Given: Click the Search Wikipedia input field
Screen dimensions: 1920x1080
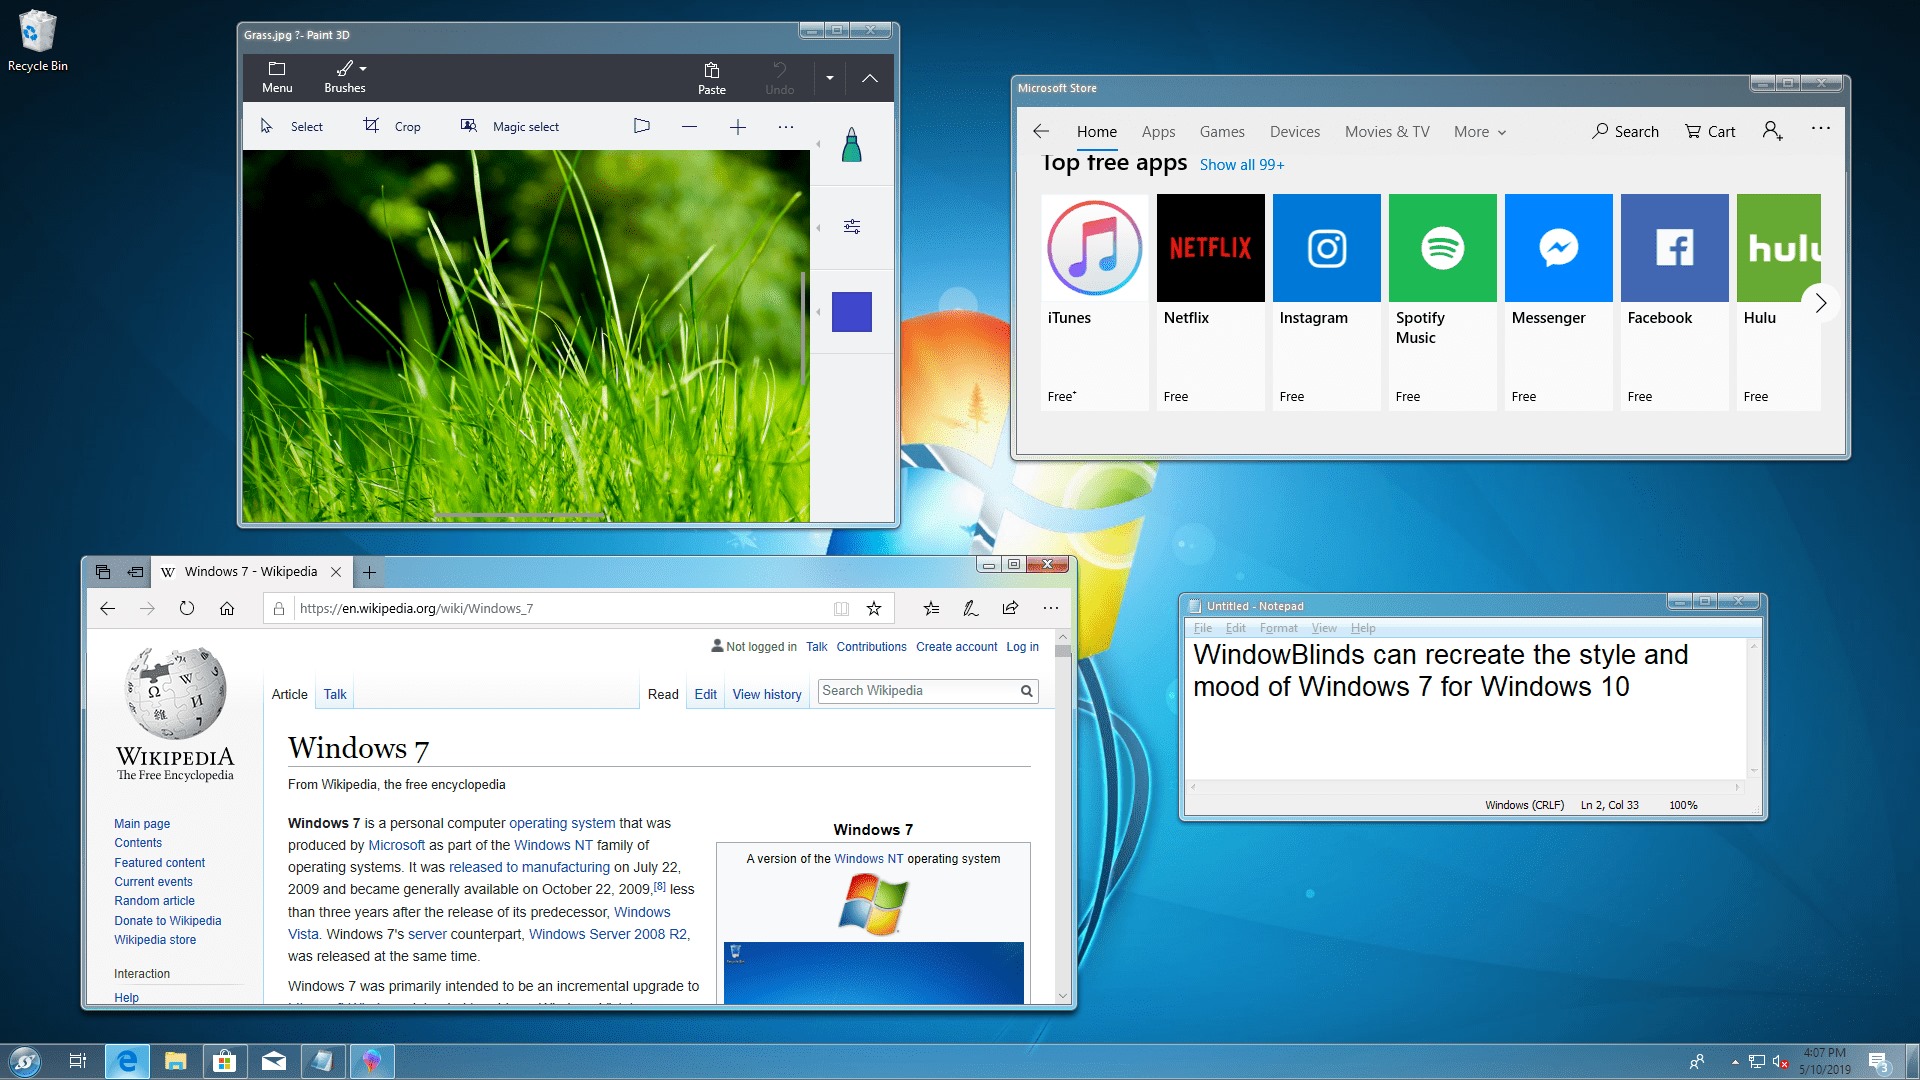Looking at the screenshot, I should click(x=918, y=691).
